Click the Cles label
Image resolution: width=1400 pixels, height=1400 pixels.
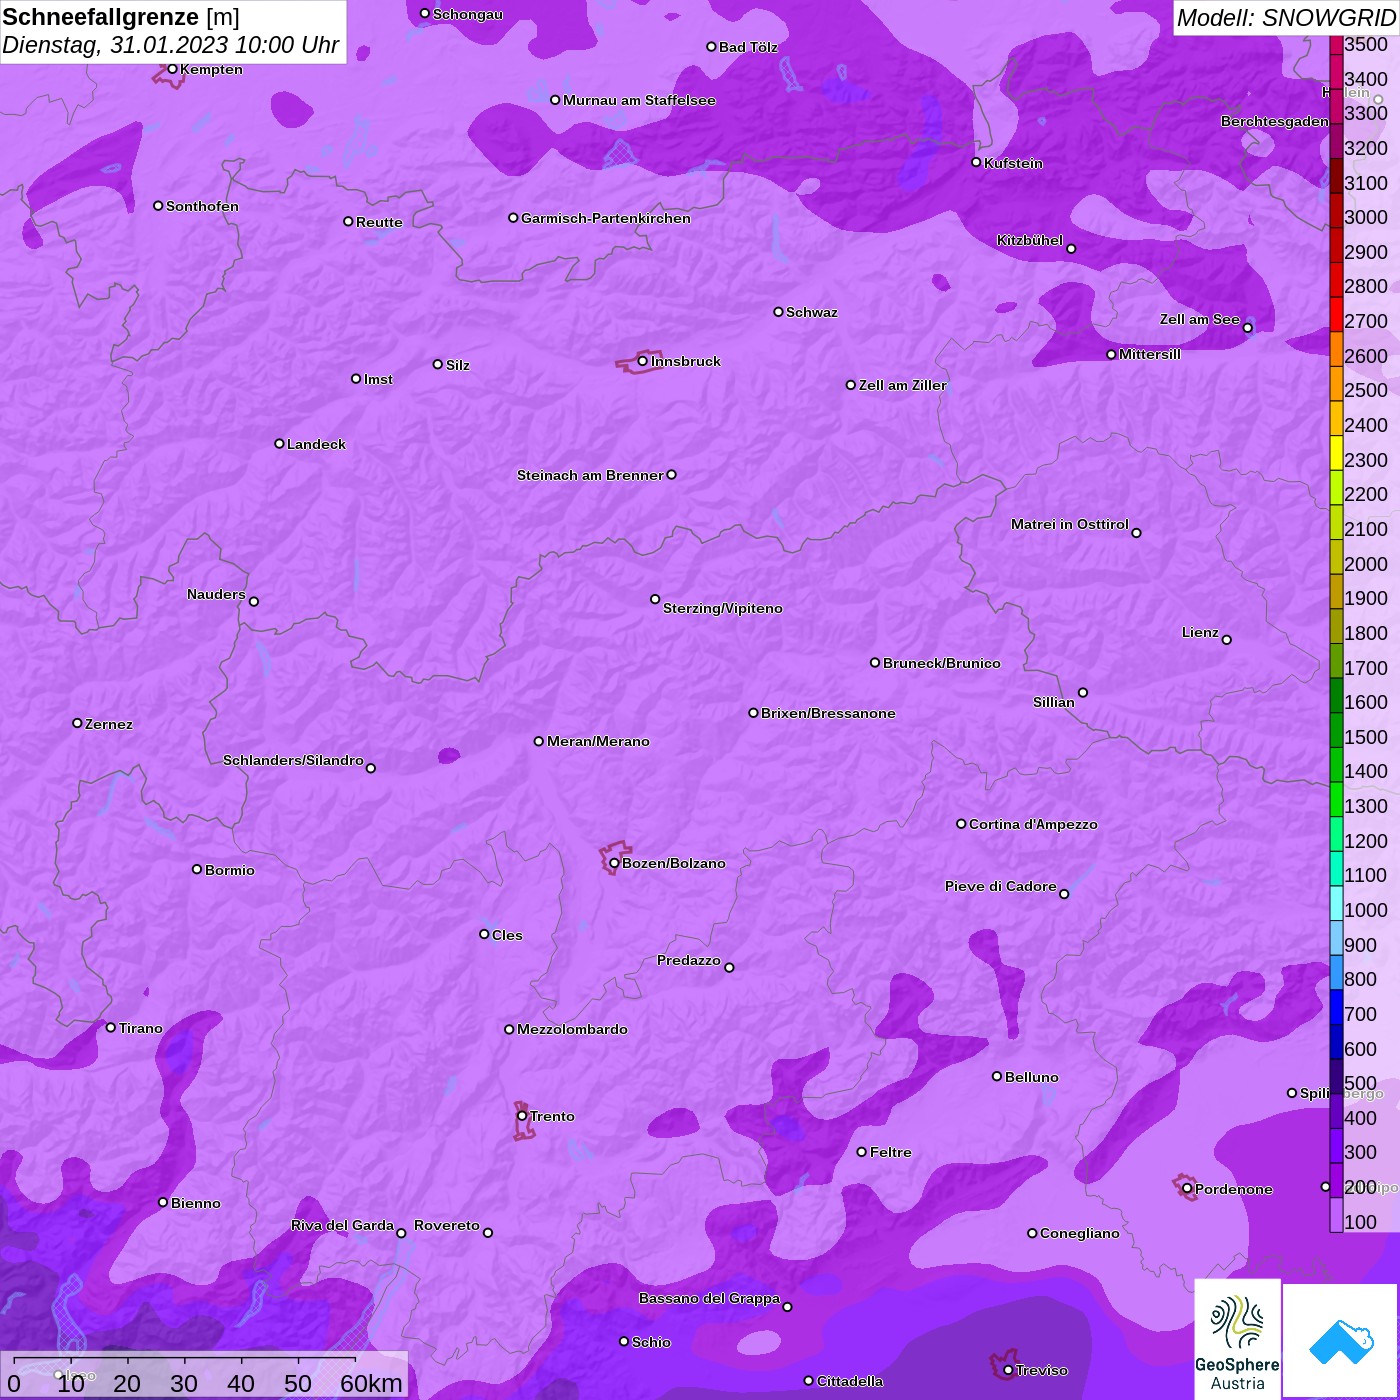[507, 935]
